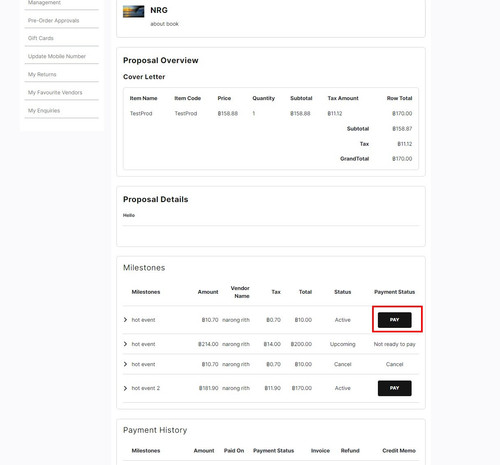The image size is (500, 465).
Task: Click the Cover Letter heading
Action: (144, 77)
